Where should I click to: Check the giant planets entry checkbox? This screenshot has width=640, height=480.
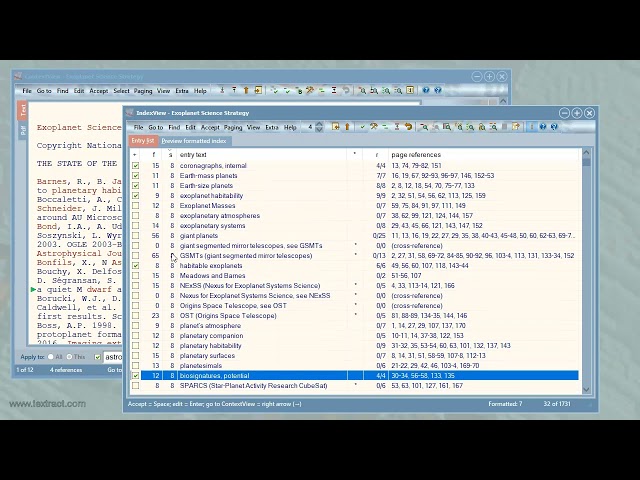(135, 236)
